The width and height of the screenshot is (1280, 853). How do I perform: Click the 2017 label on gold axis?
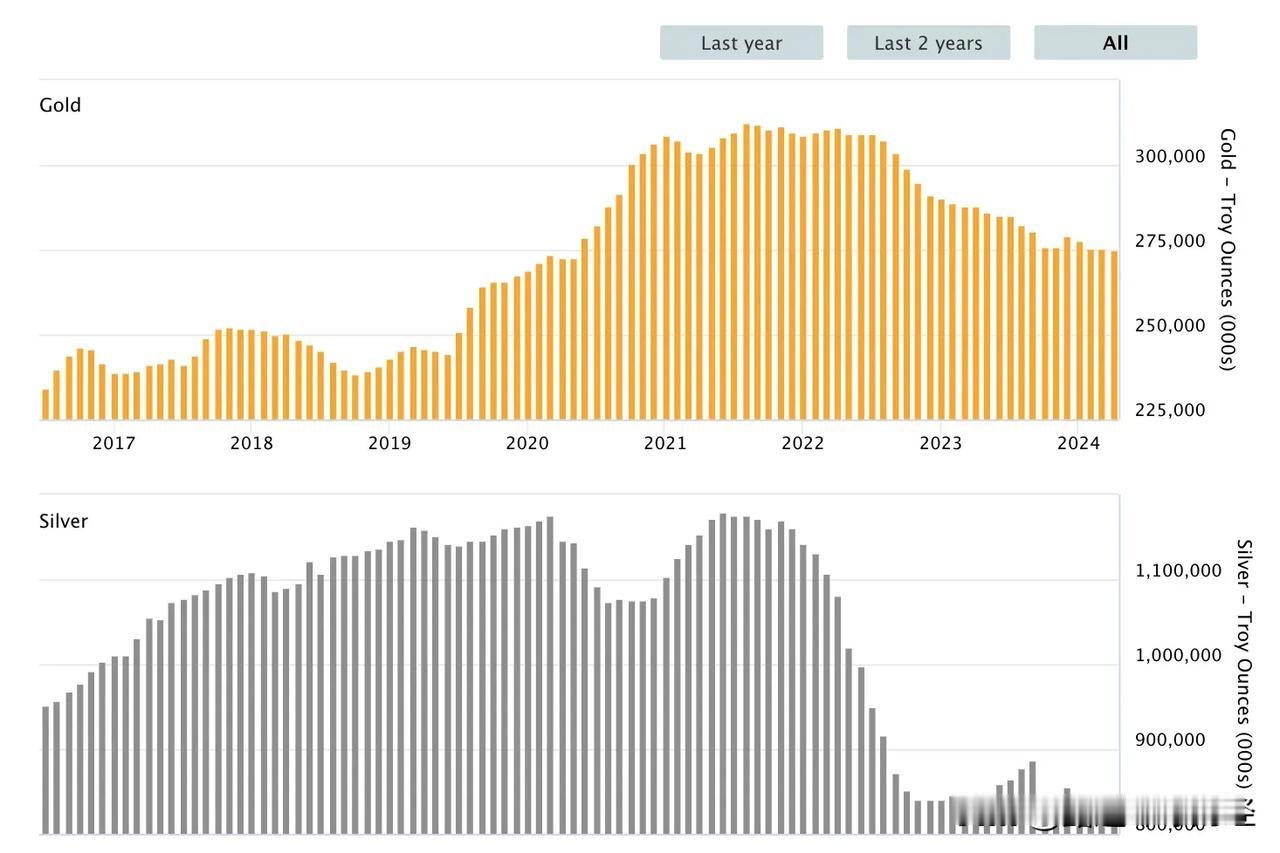(113, 443)
